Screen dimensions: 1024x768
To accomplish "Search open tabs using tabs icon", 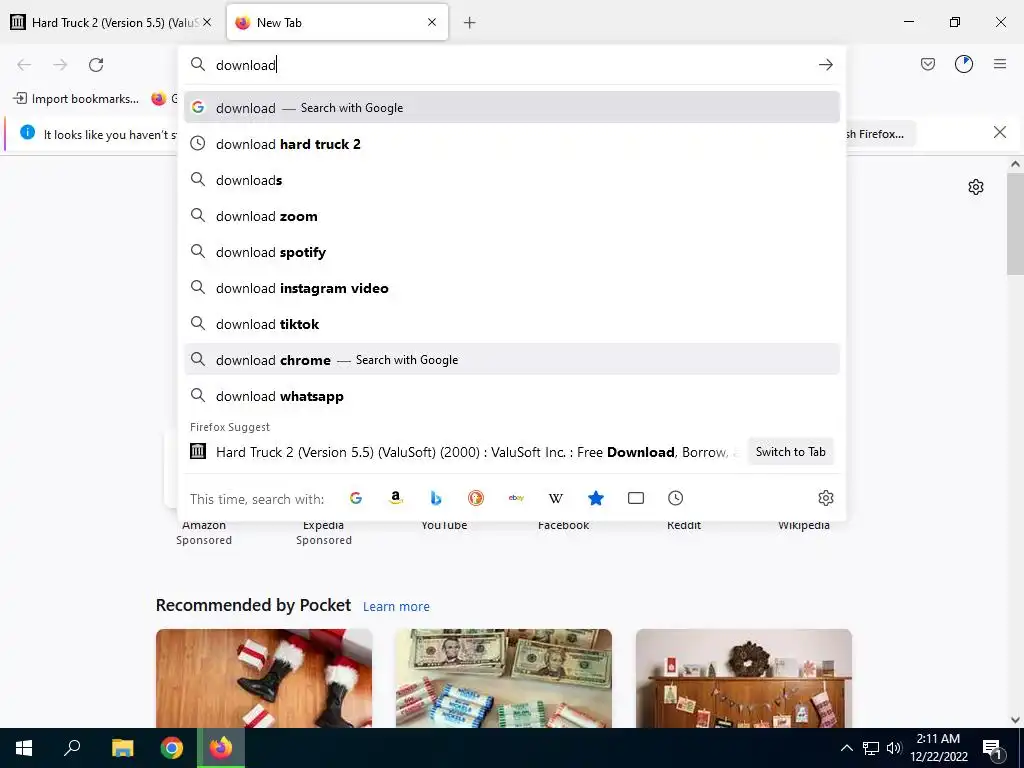I will 635,498.
